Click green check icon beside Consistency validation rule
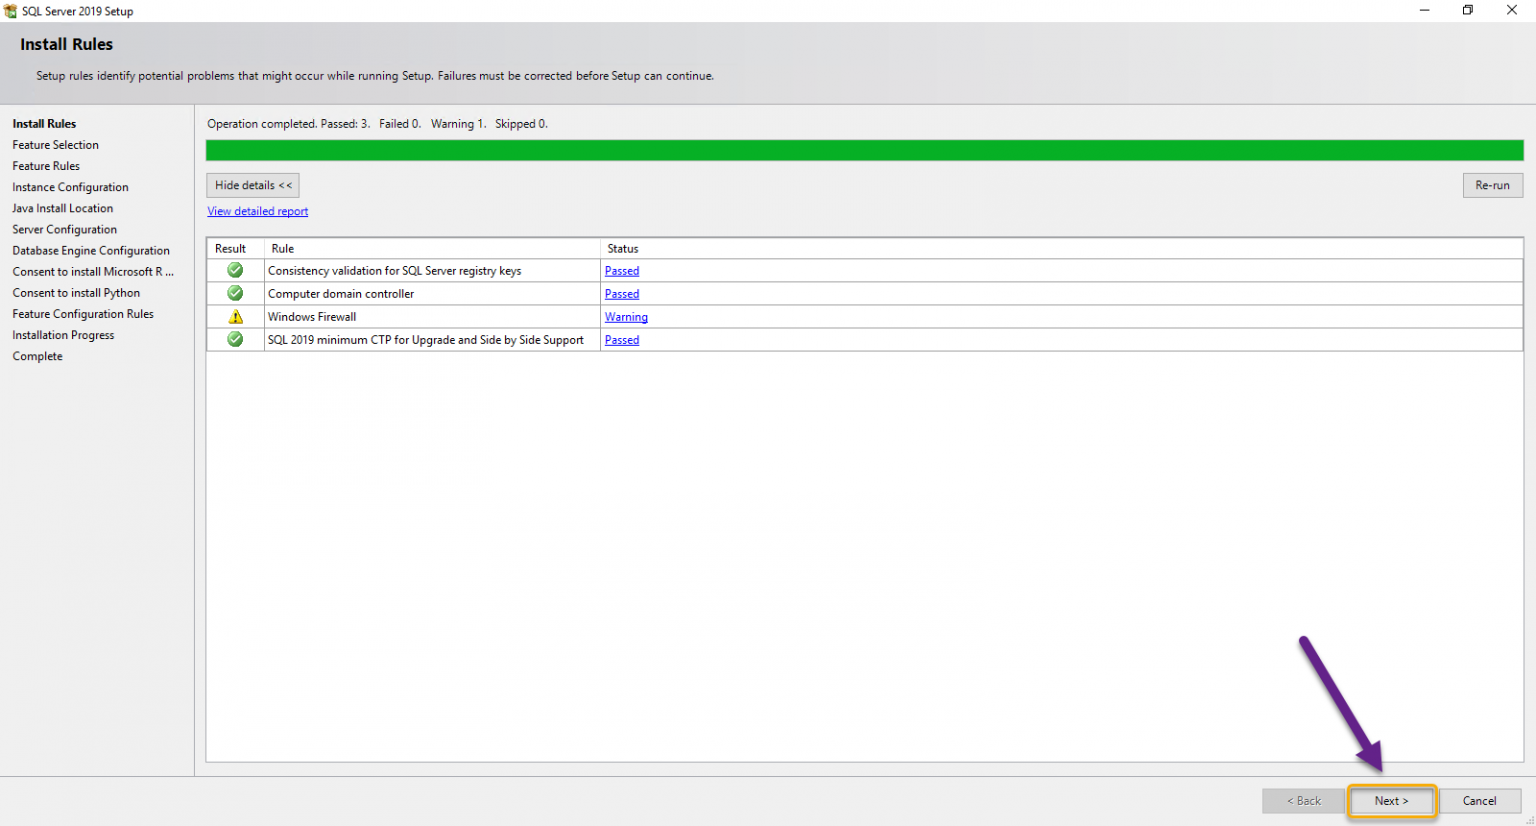This screenshot has width=1536, height=826. 234,270
